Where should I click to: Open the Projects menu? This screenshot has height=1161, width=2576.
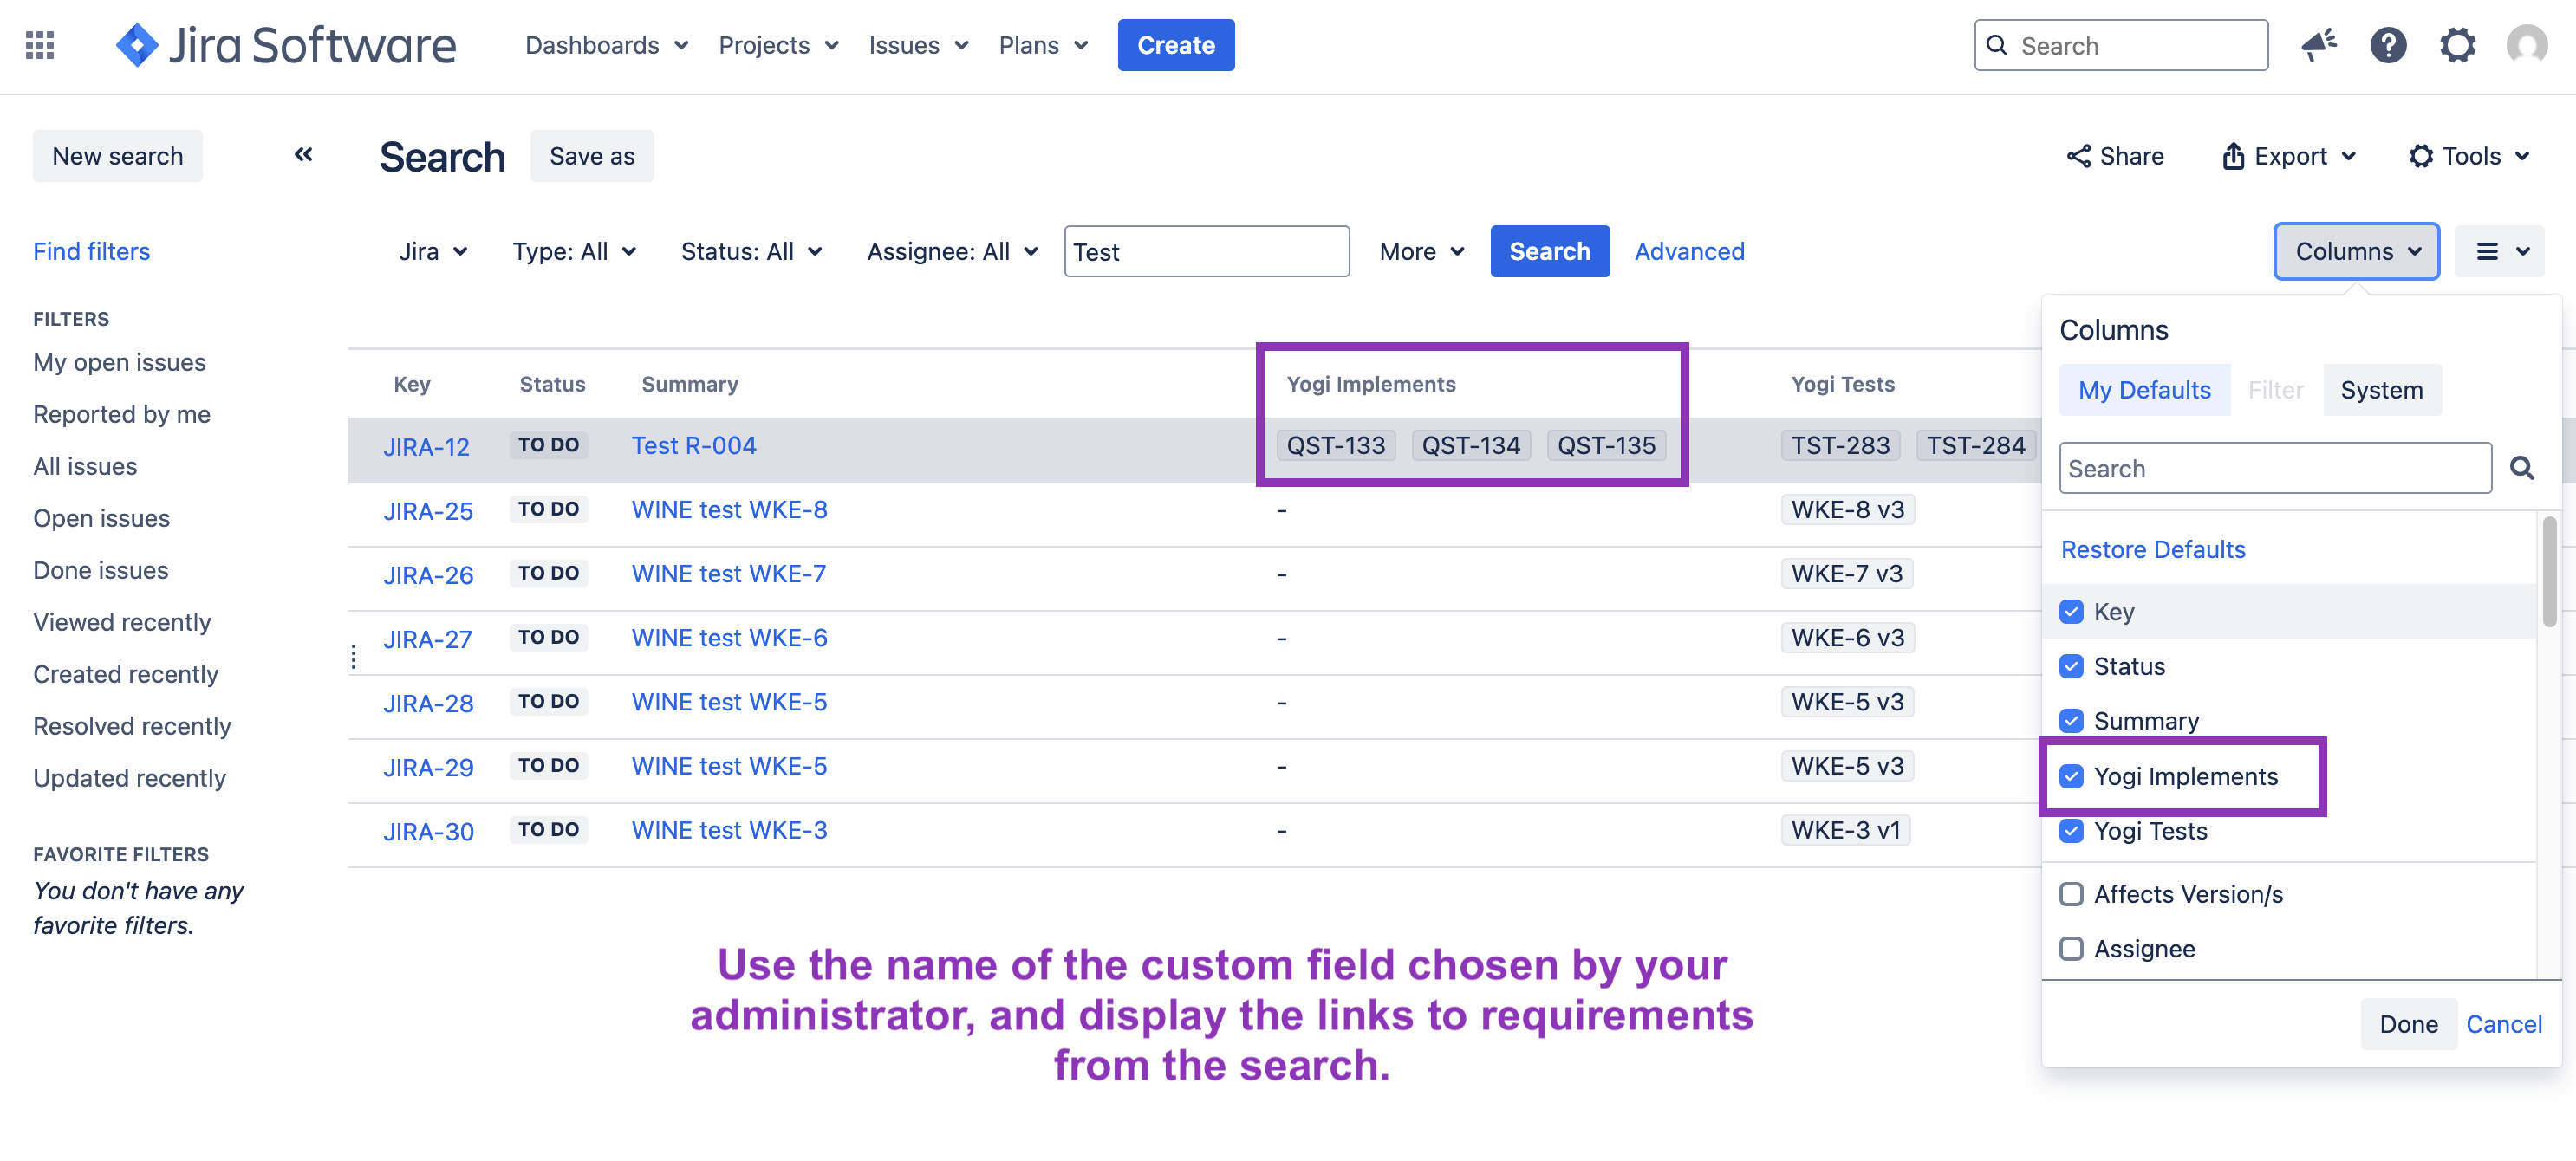(x=778, y=45)
